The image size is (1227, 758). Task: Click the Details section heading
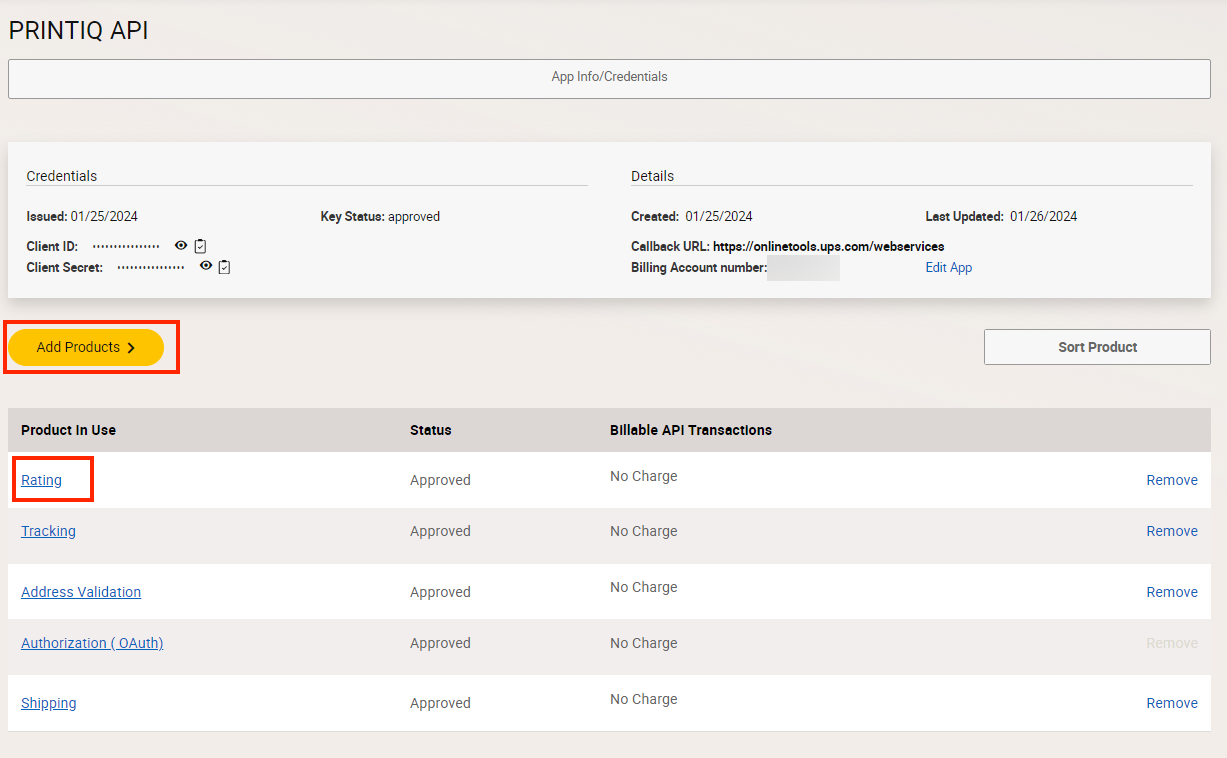(x=652, y=176)
